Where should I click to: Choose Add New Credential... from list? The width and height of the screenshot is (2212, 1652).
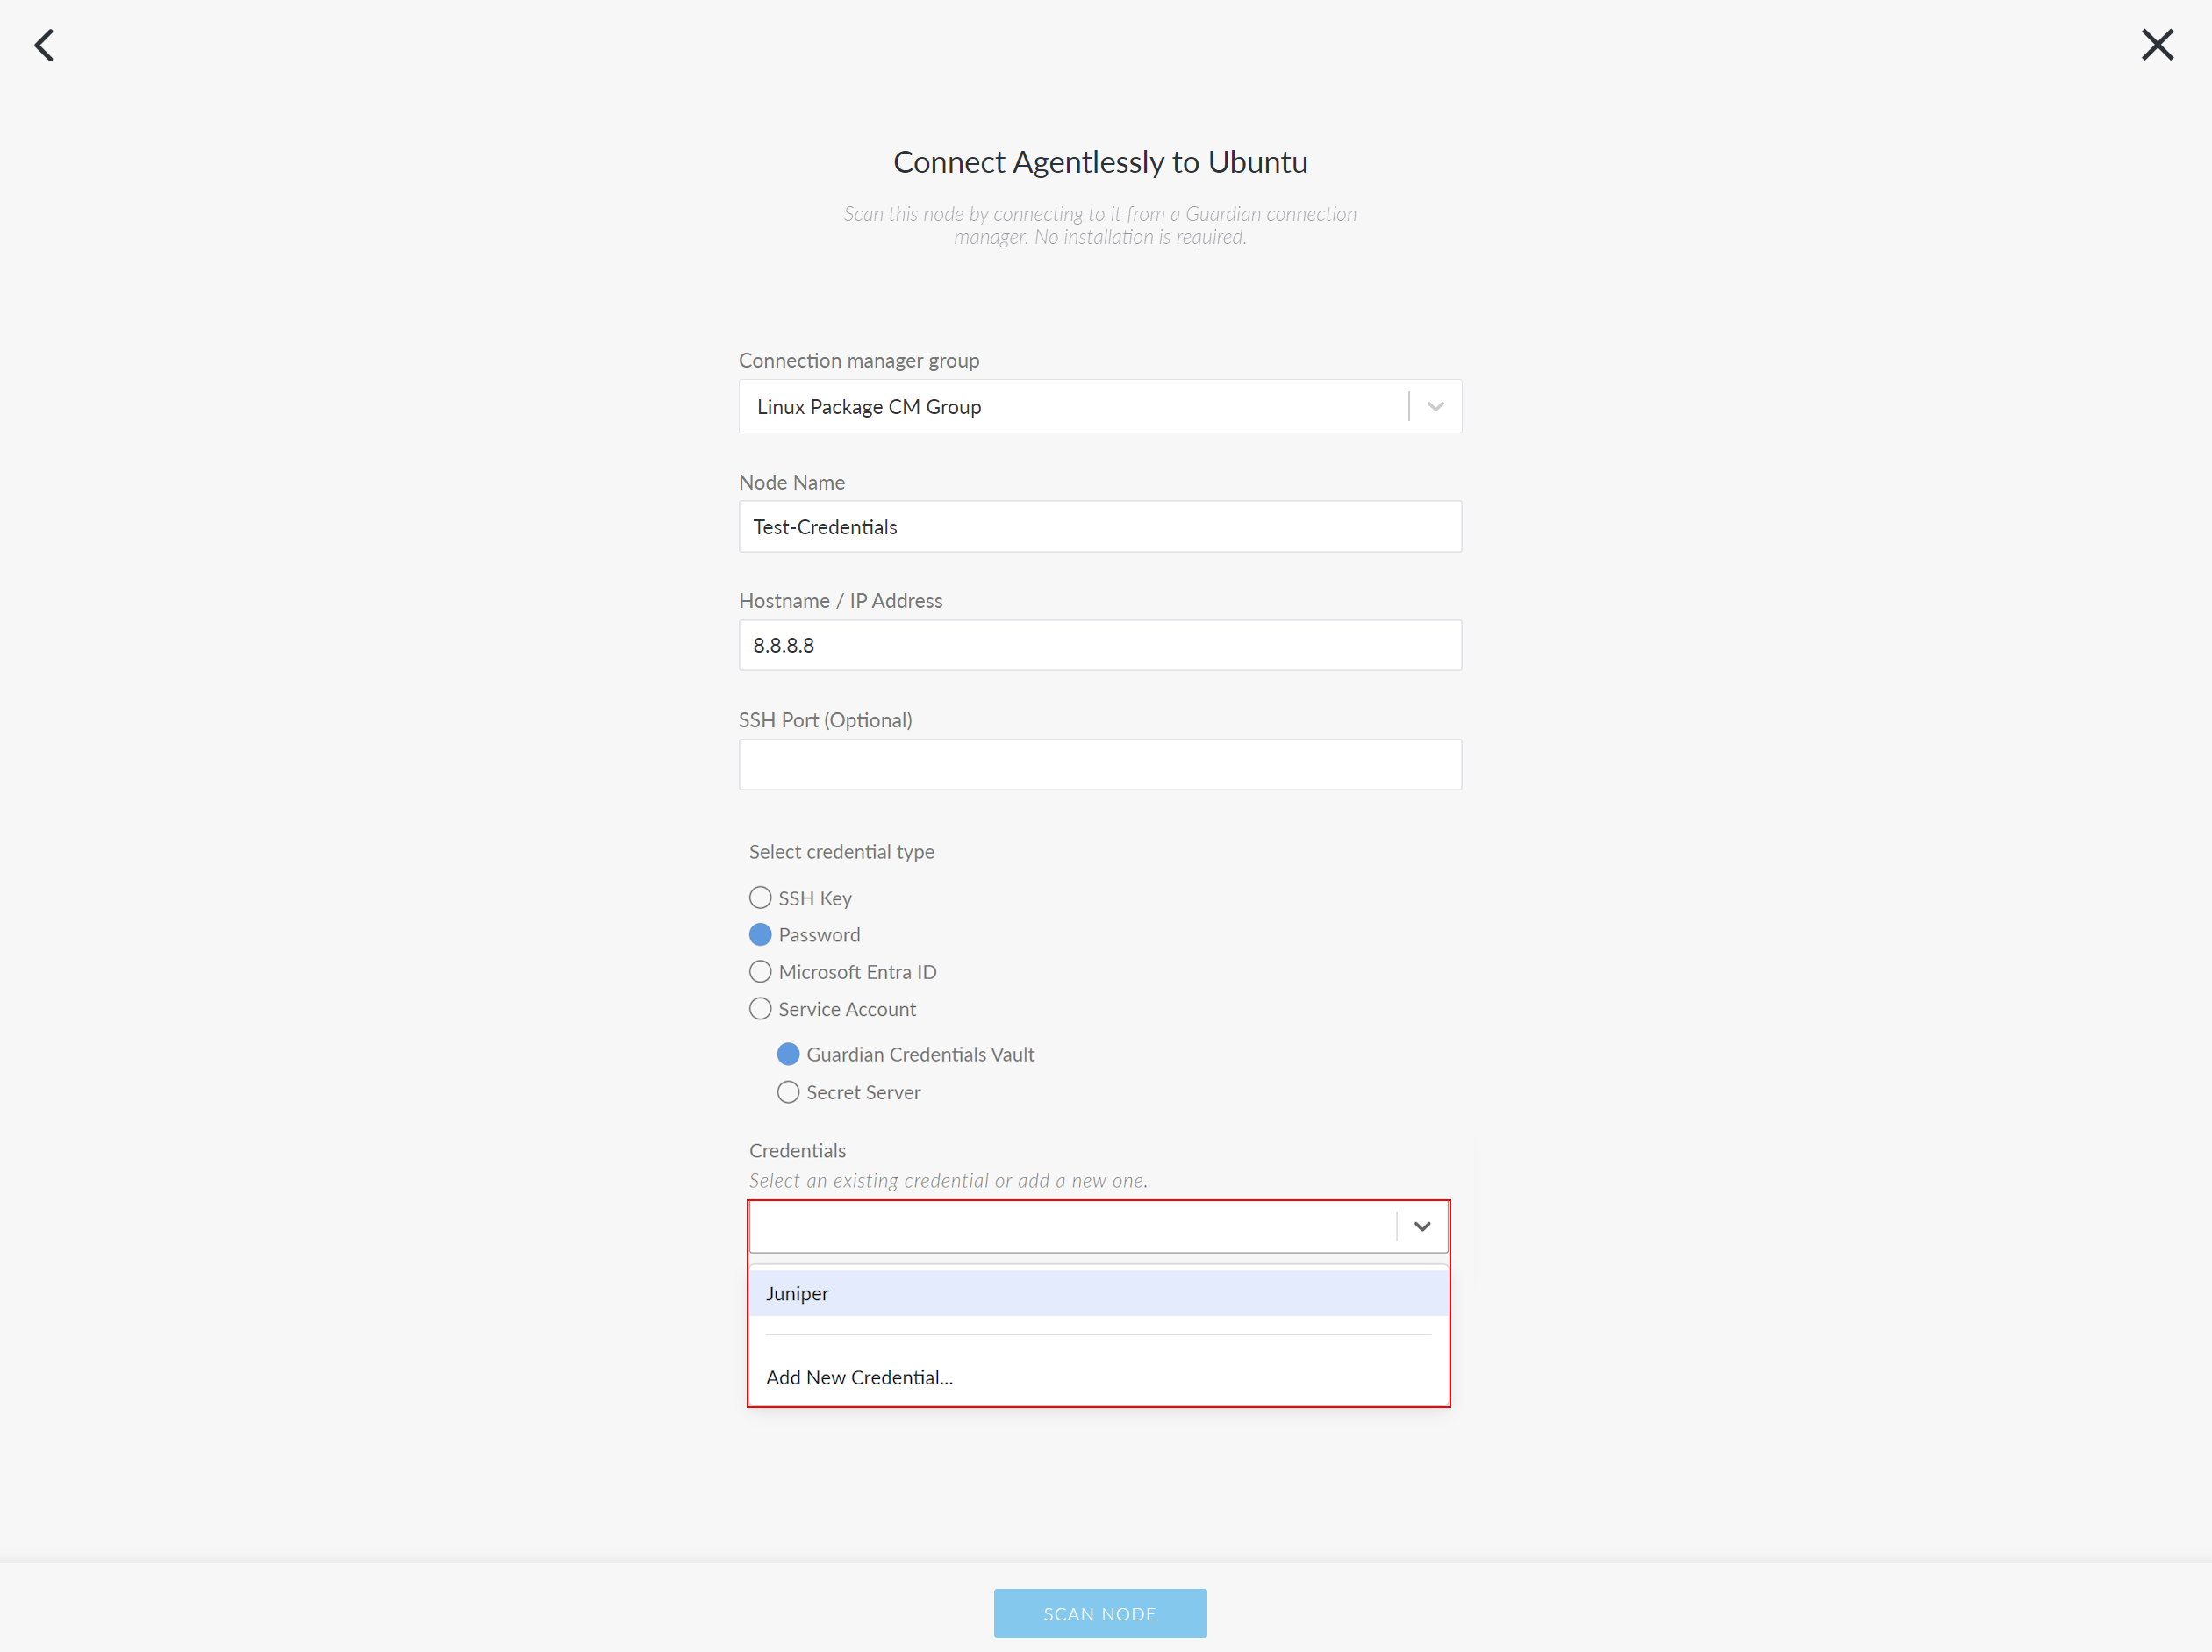[x=1098, y=1377]
